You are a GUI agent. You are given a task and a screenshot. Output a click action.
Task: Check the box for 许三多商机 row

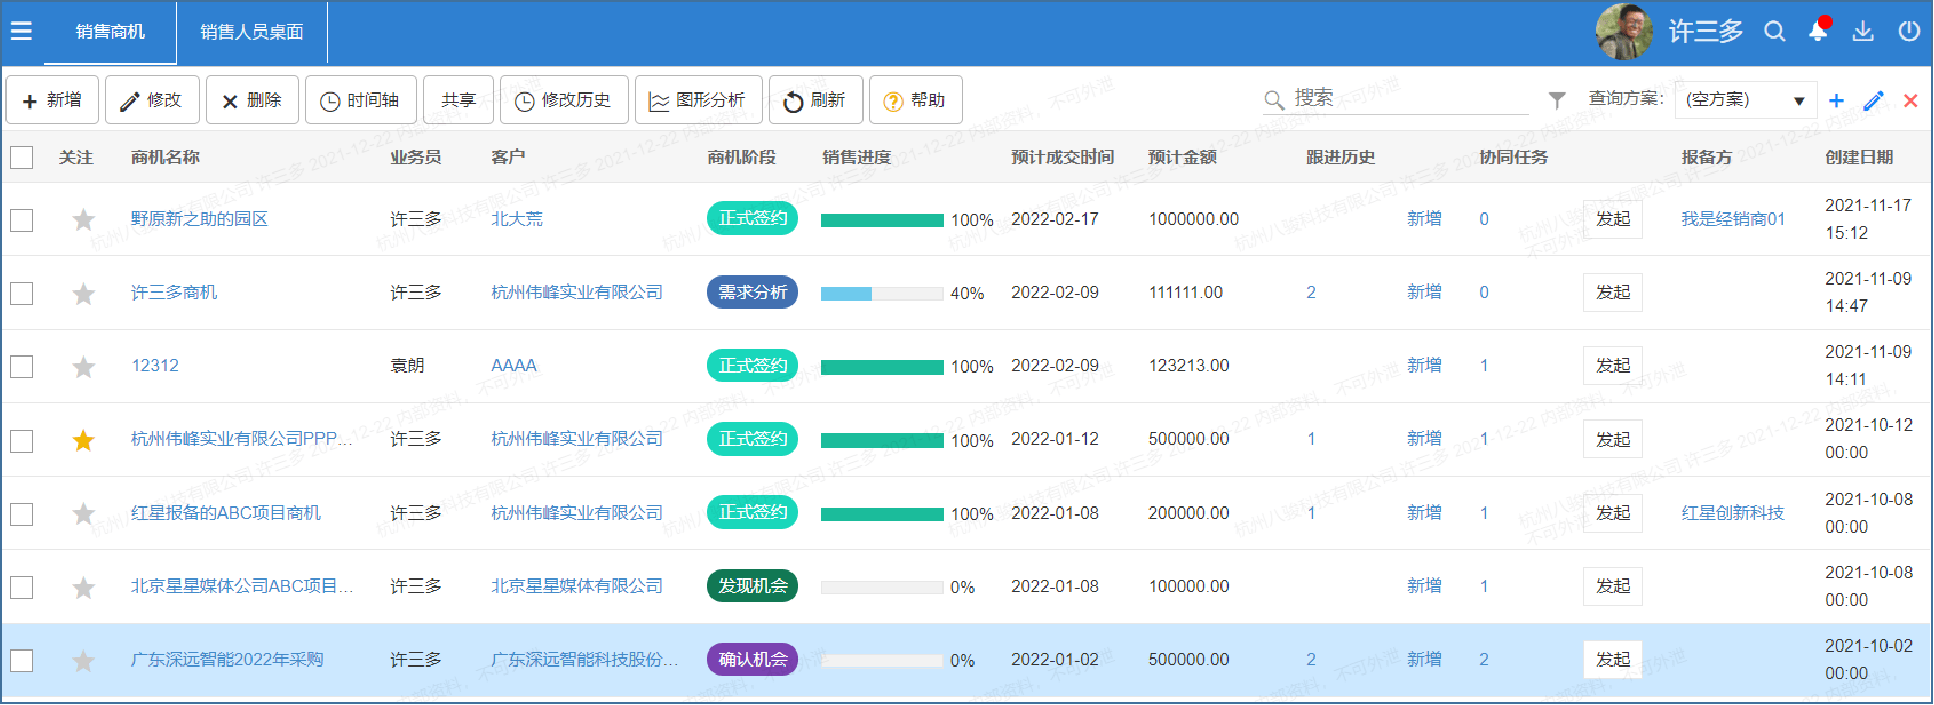point(22,293)
